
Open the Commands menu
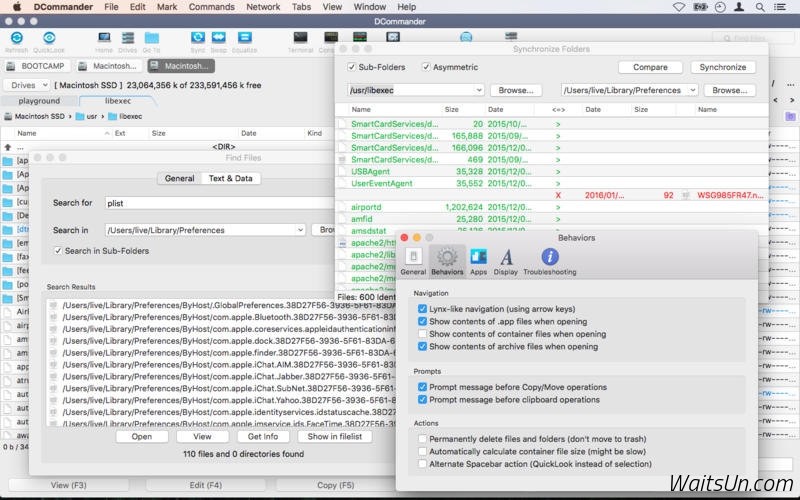click(212, 7)
